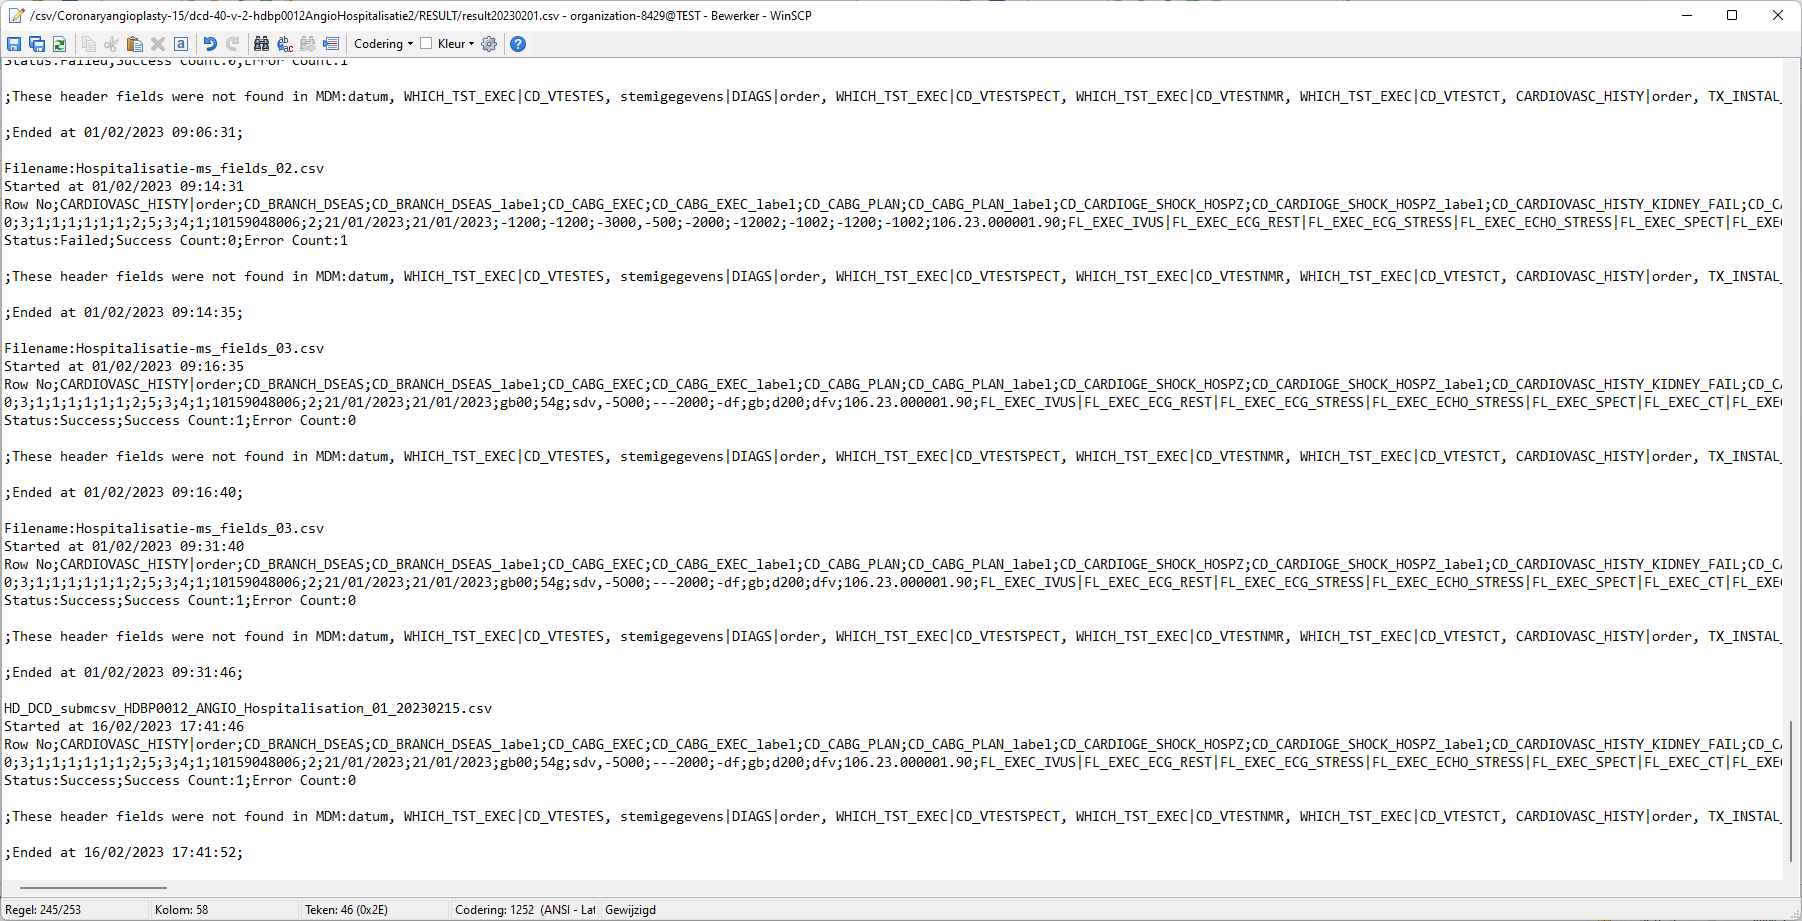Open the Help question mark icon
Image resolution: width=1802 pixels, height=921 pixels.
517,44
